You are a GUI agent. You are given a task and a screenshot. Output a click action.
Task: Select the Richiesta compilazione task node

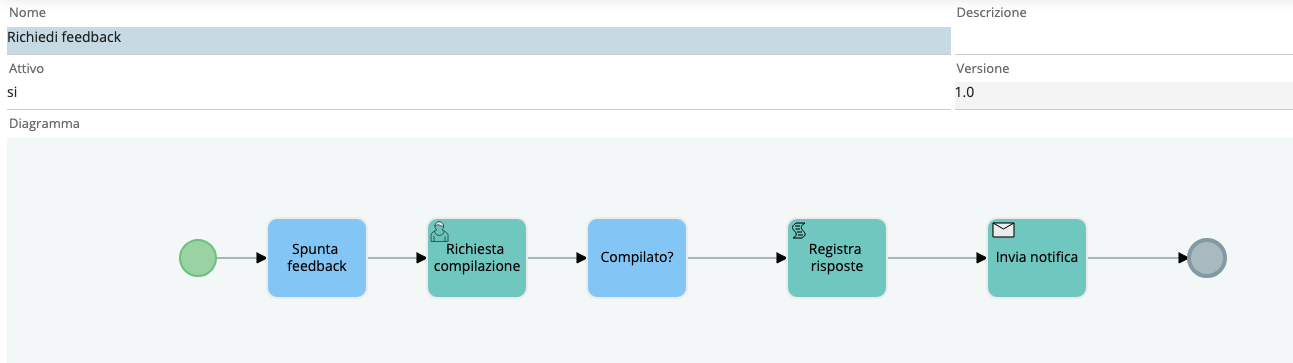(477, 258)
